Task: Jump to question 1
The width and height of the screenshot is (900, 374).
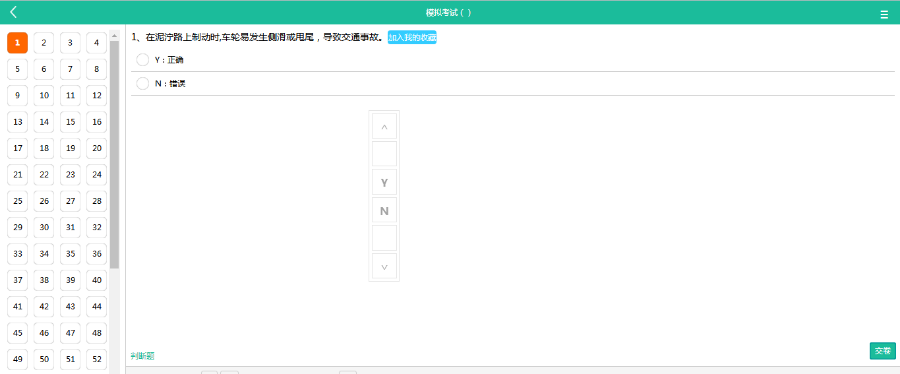Action: point(17,43)
